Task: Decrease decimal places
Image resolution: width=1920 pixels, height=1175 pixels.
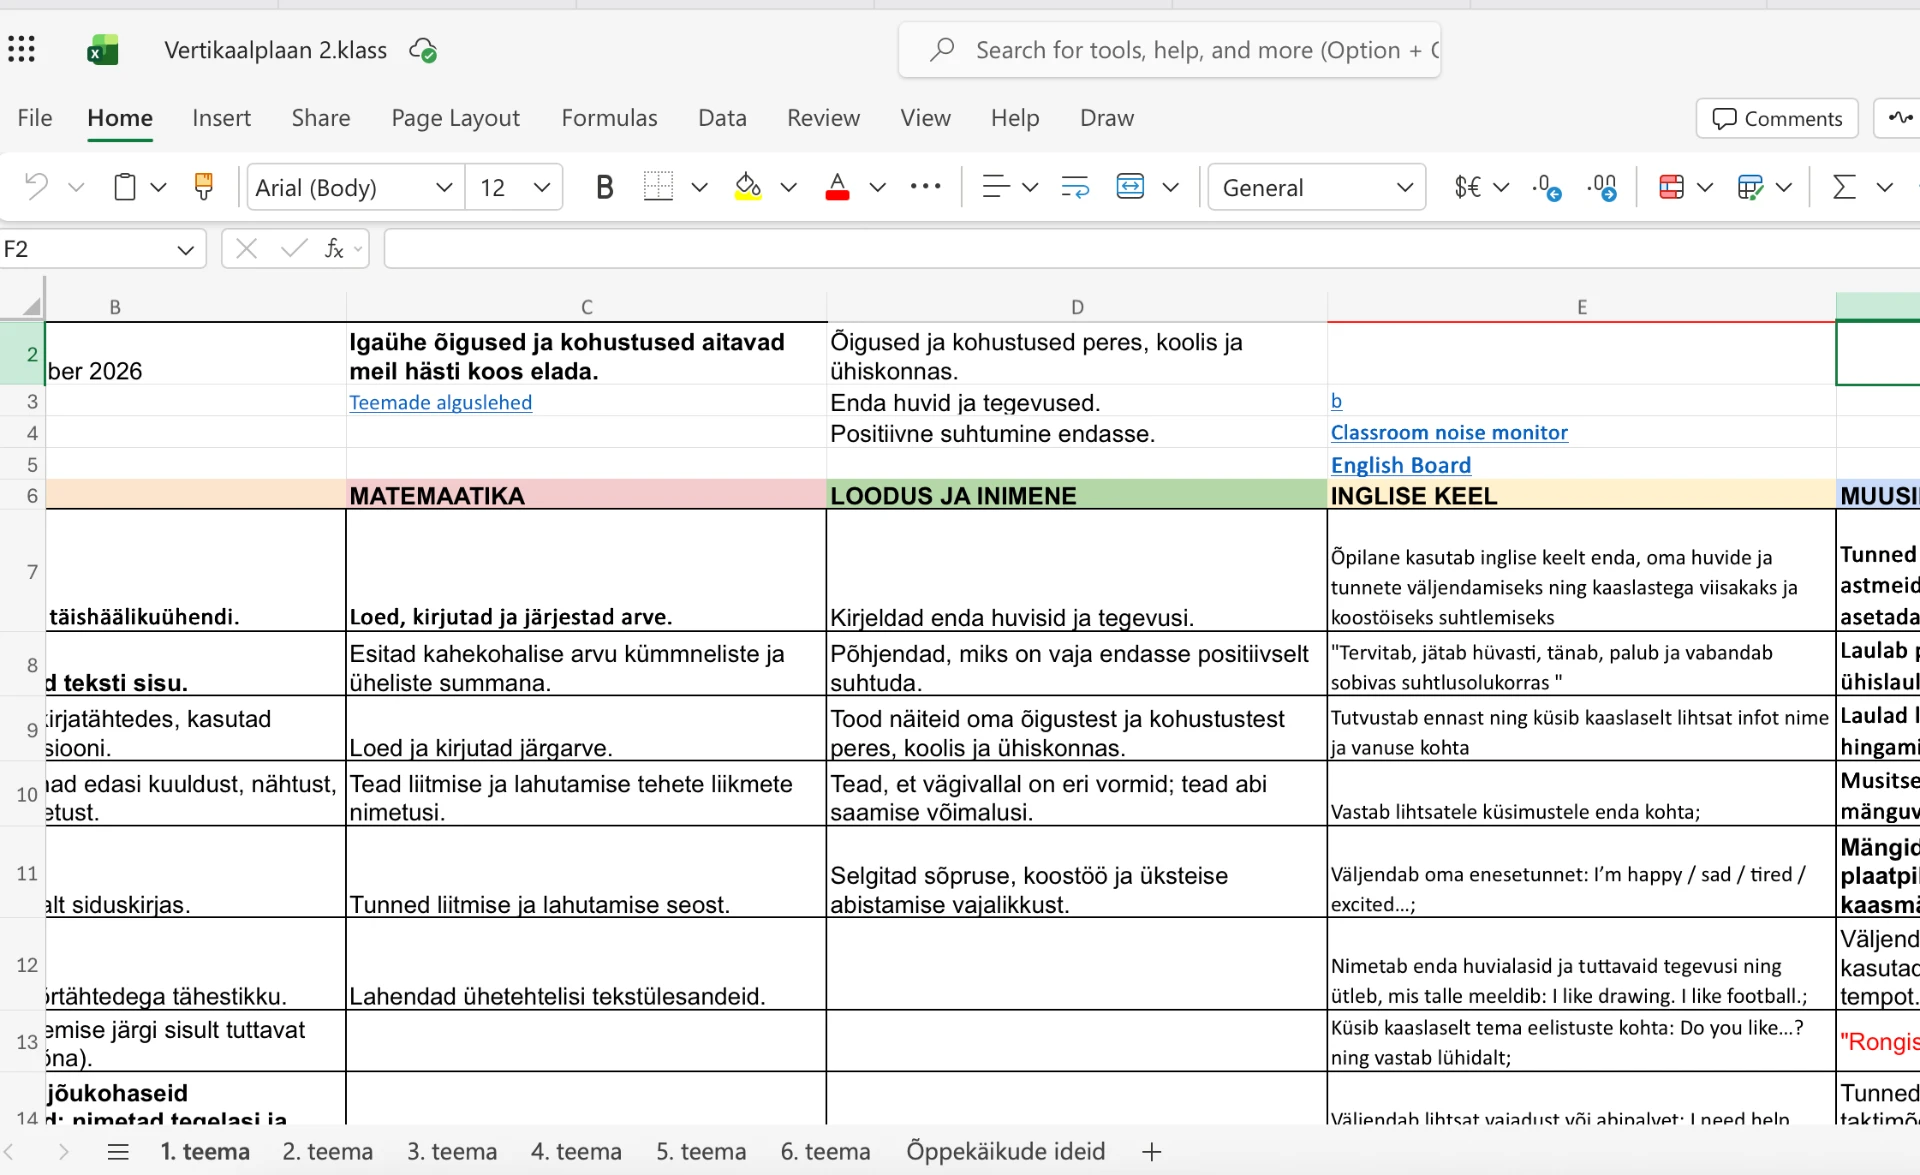Action: pos(1547,187)
